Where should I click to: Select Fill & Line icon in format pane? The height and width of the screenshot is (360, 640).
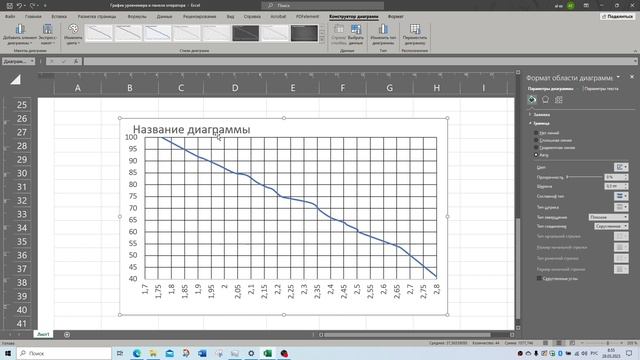[x=532, y=100]
